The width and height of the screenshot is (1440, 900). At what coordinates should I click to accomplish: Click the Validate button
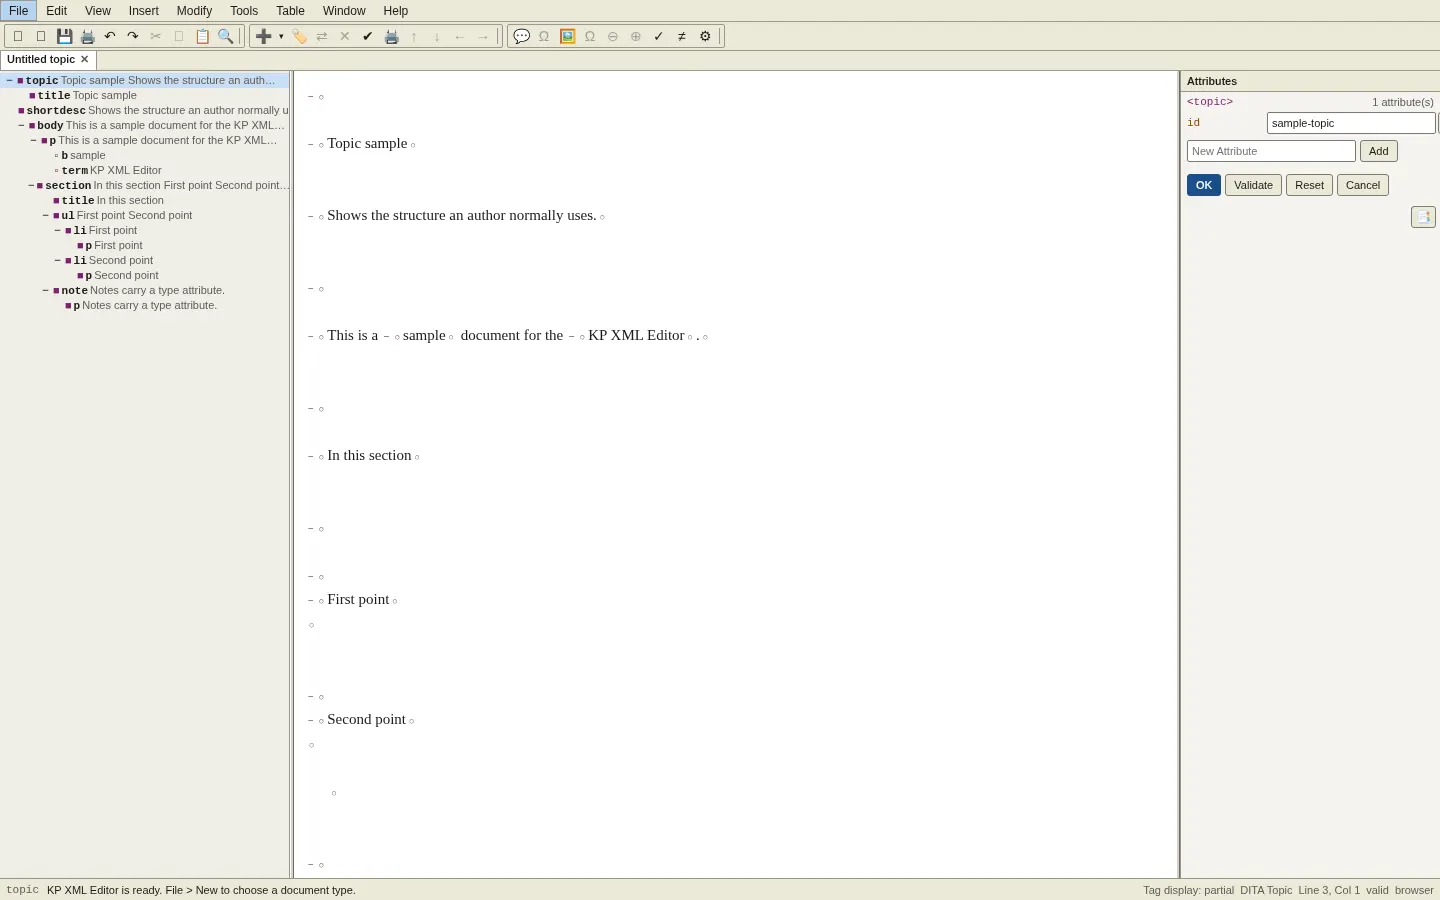pos(1253,185)
